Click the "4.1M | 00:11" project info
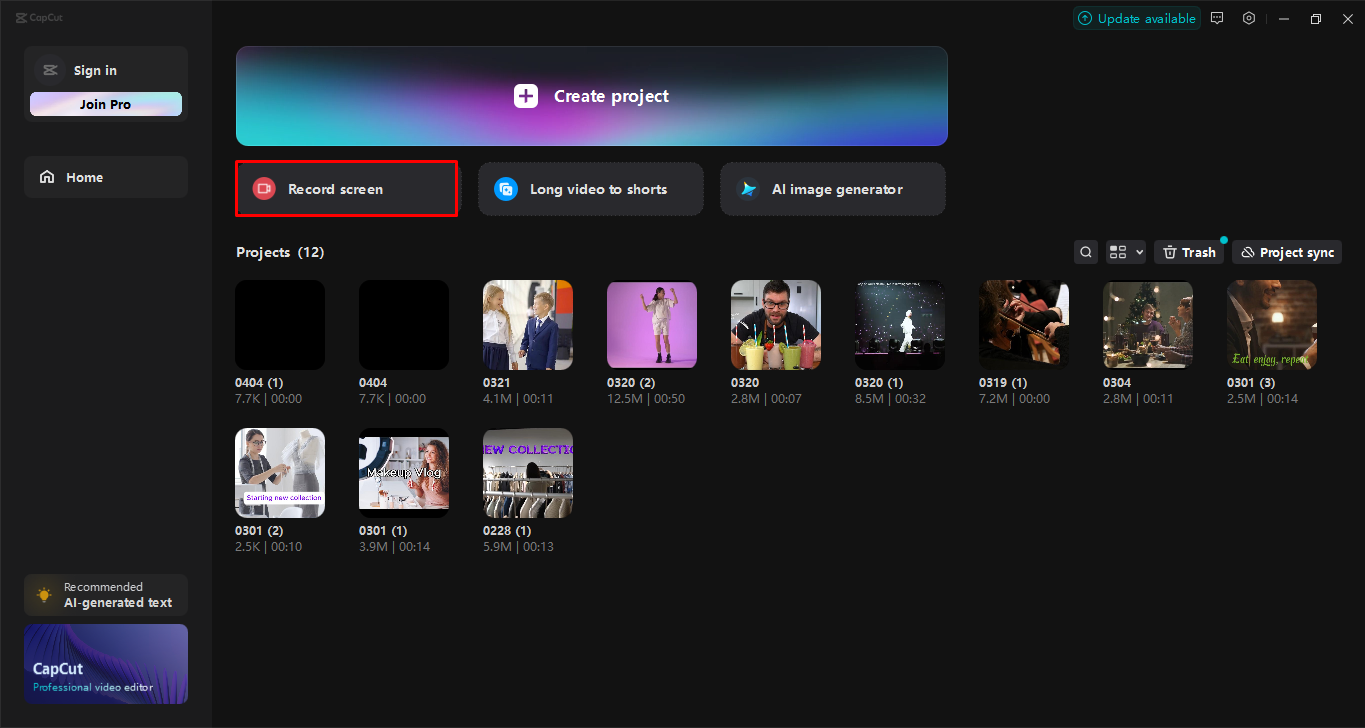The image size is (1365, 728). click(x=518, y=399)
